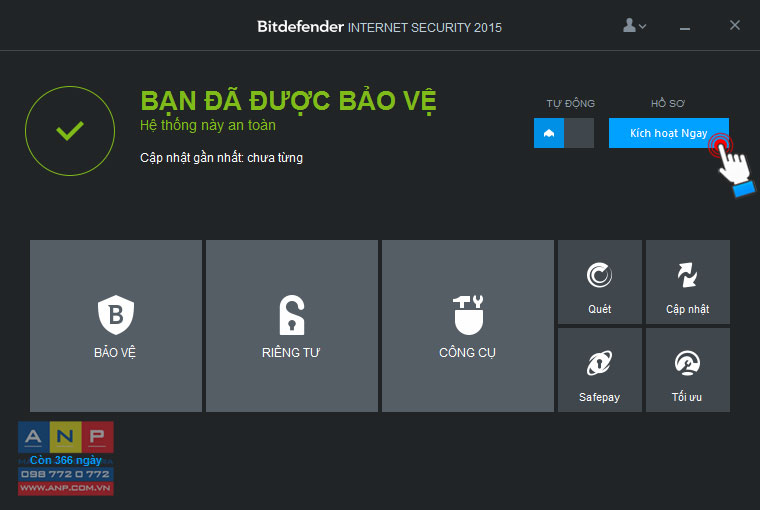The image size is (760, 510).
Task: Toggle the Tự Động autopilot switch
Action: (x=564, y=133)
